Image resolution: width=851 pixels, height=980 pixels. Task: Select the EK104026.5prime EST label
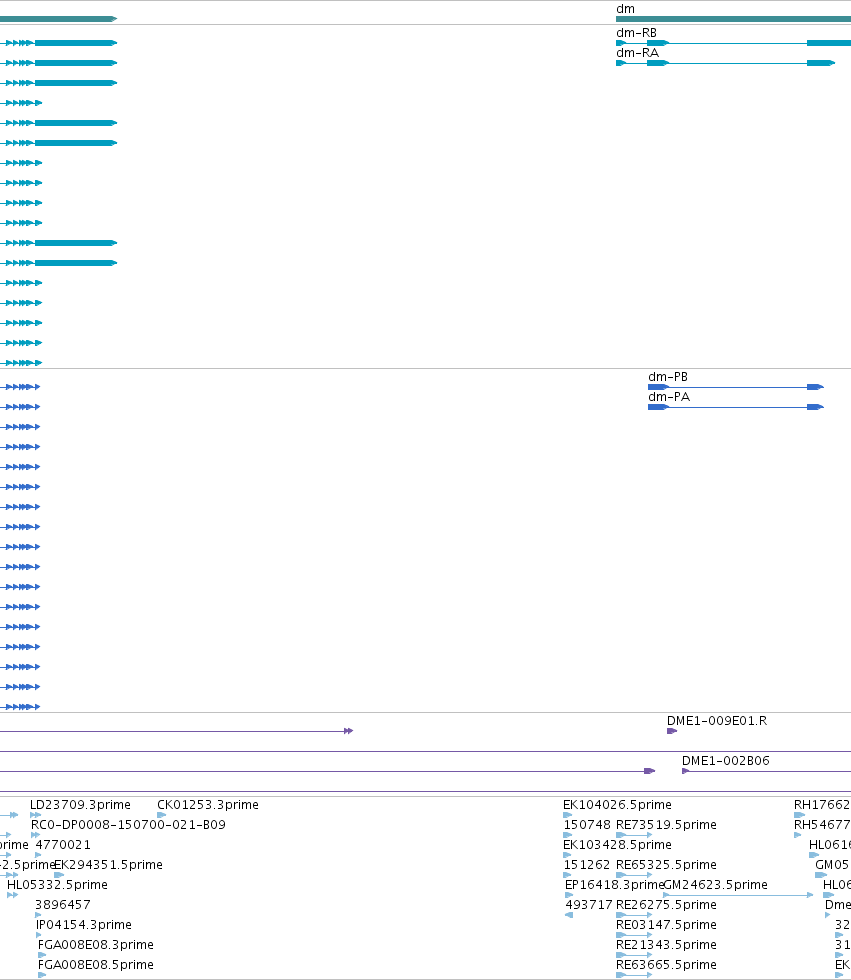click(617, 804)
